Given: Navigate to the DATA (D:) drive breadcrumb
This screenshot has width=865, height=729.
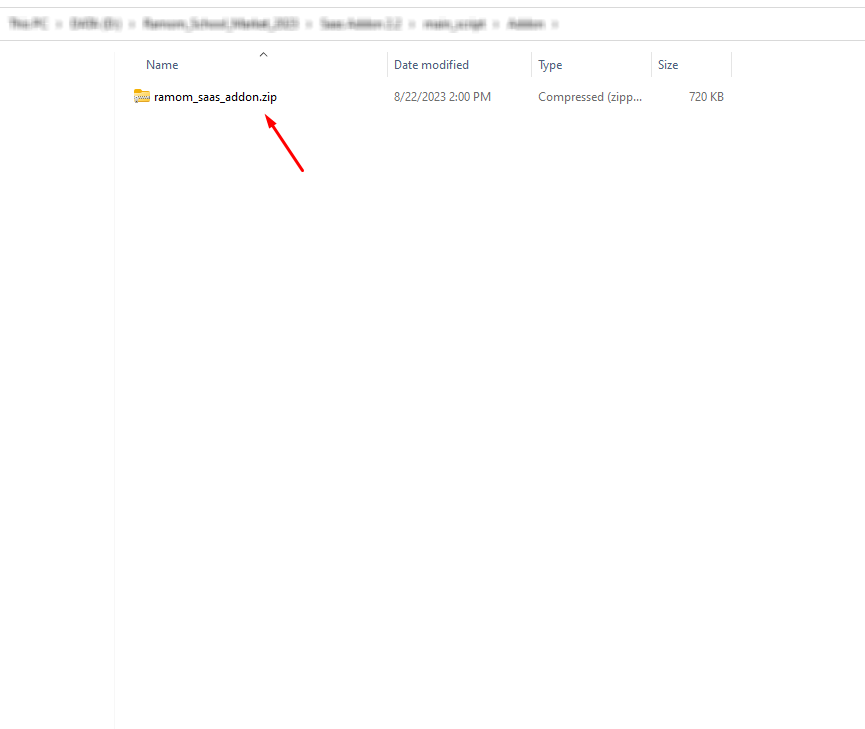Looking at the screenshot, I should coord(95,23).
